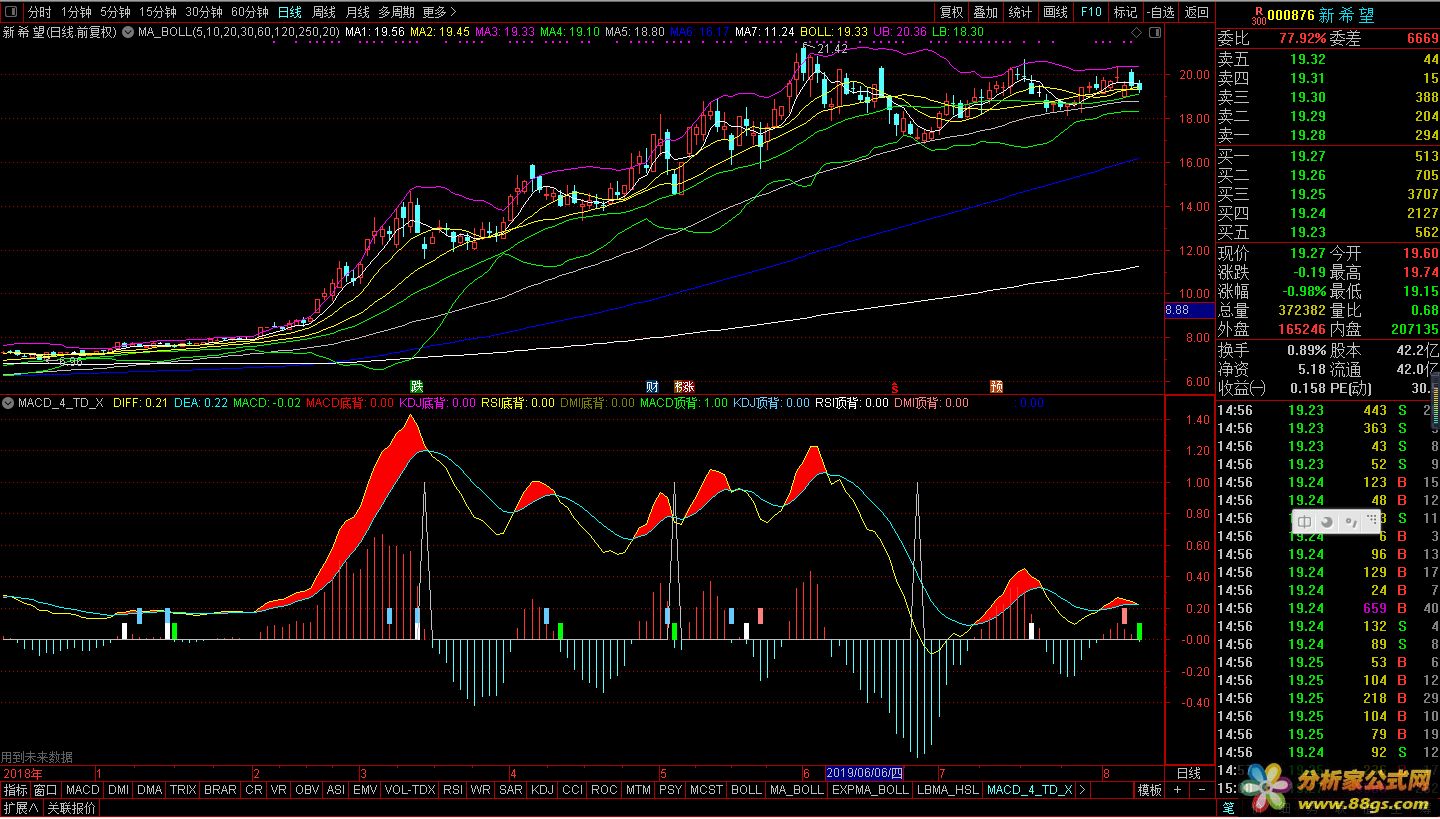Open the 模板 template menu
Screen dimensions: 1440x819
(1149, 790)
